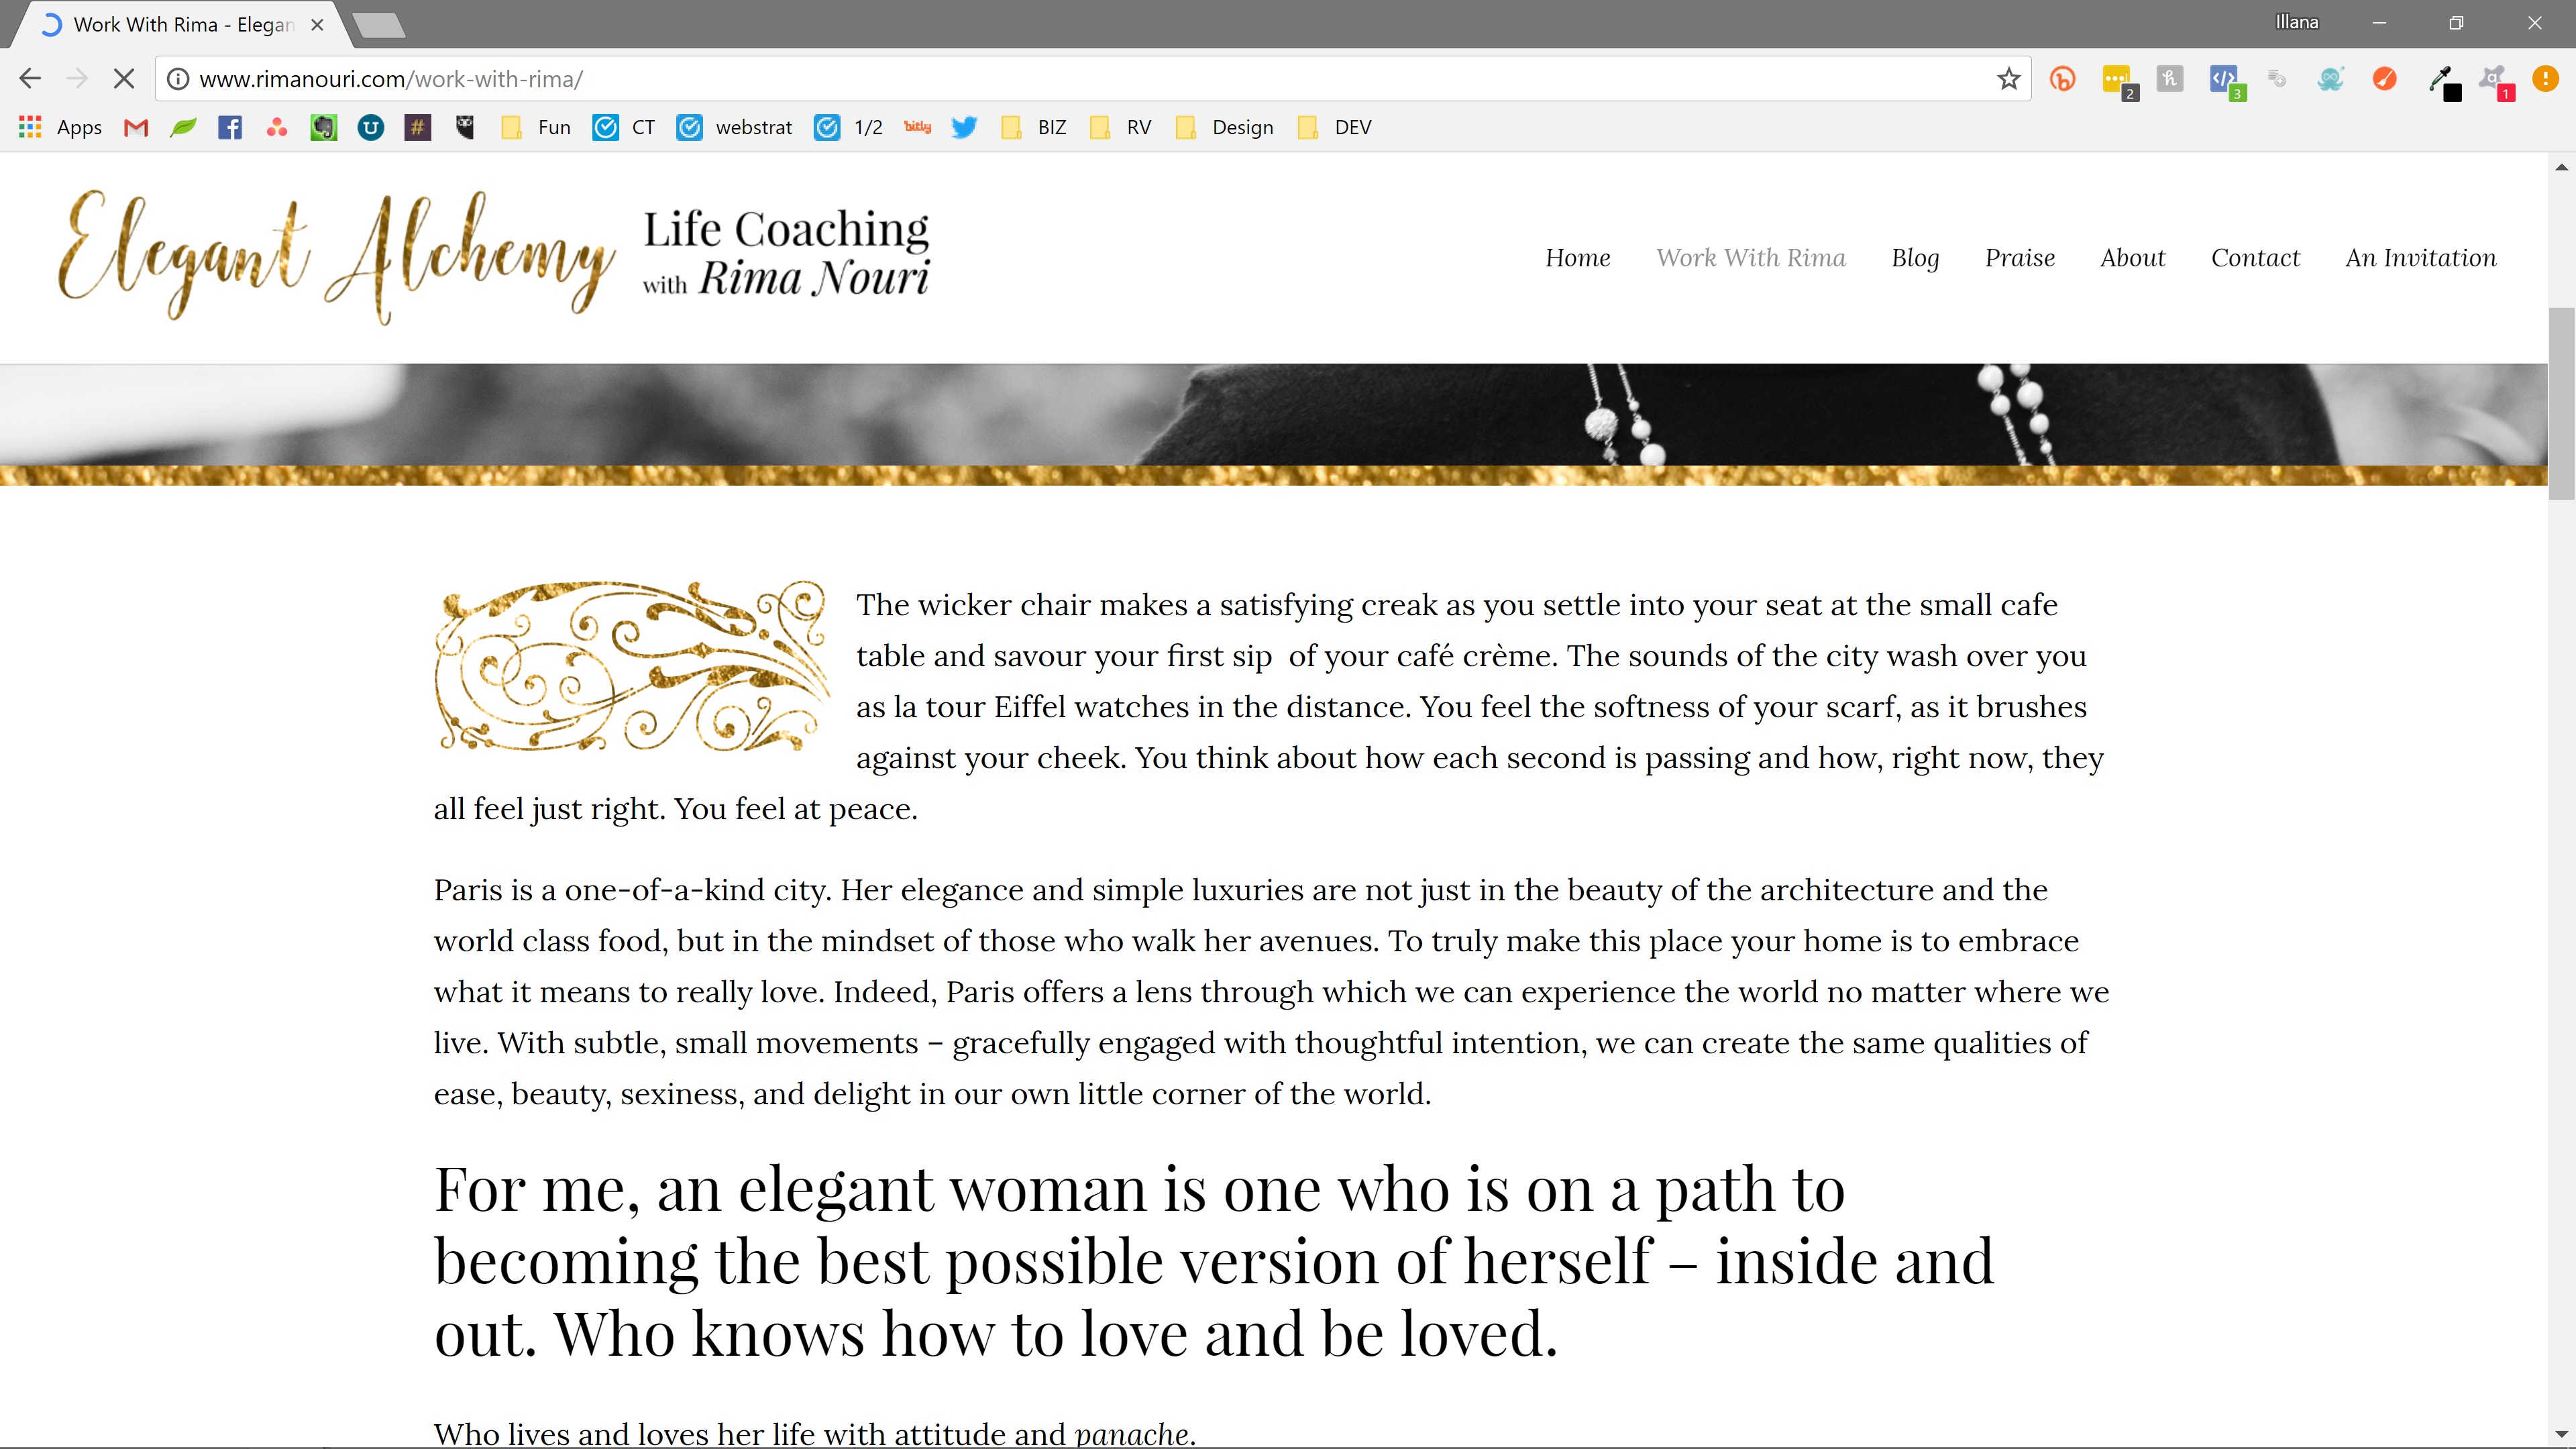Screen dimensions: 2576x1449
Task: Bookmark this page with the star icon
Action: click(2008, 79)
